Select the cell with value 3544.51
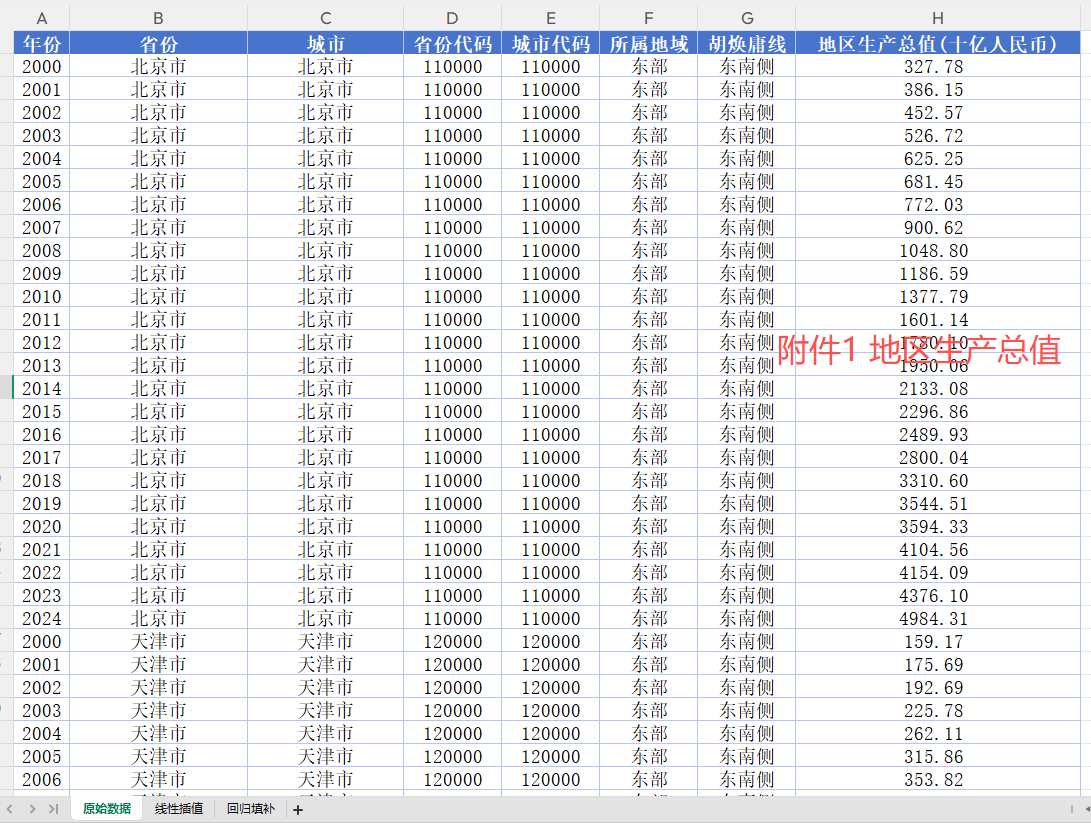The height and width of the screenshot is (823, 1091). (x=938, y=503)
